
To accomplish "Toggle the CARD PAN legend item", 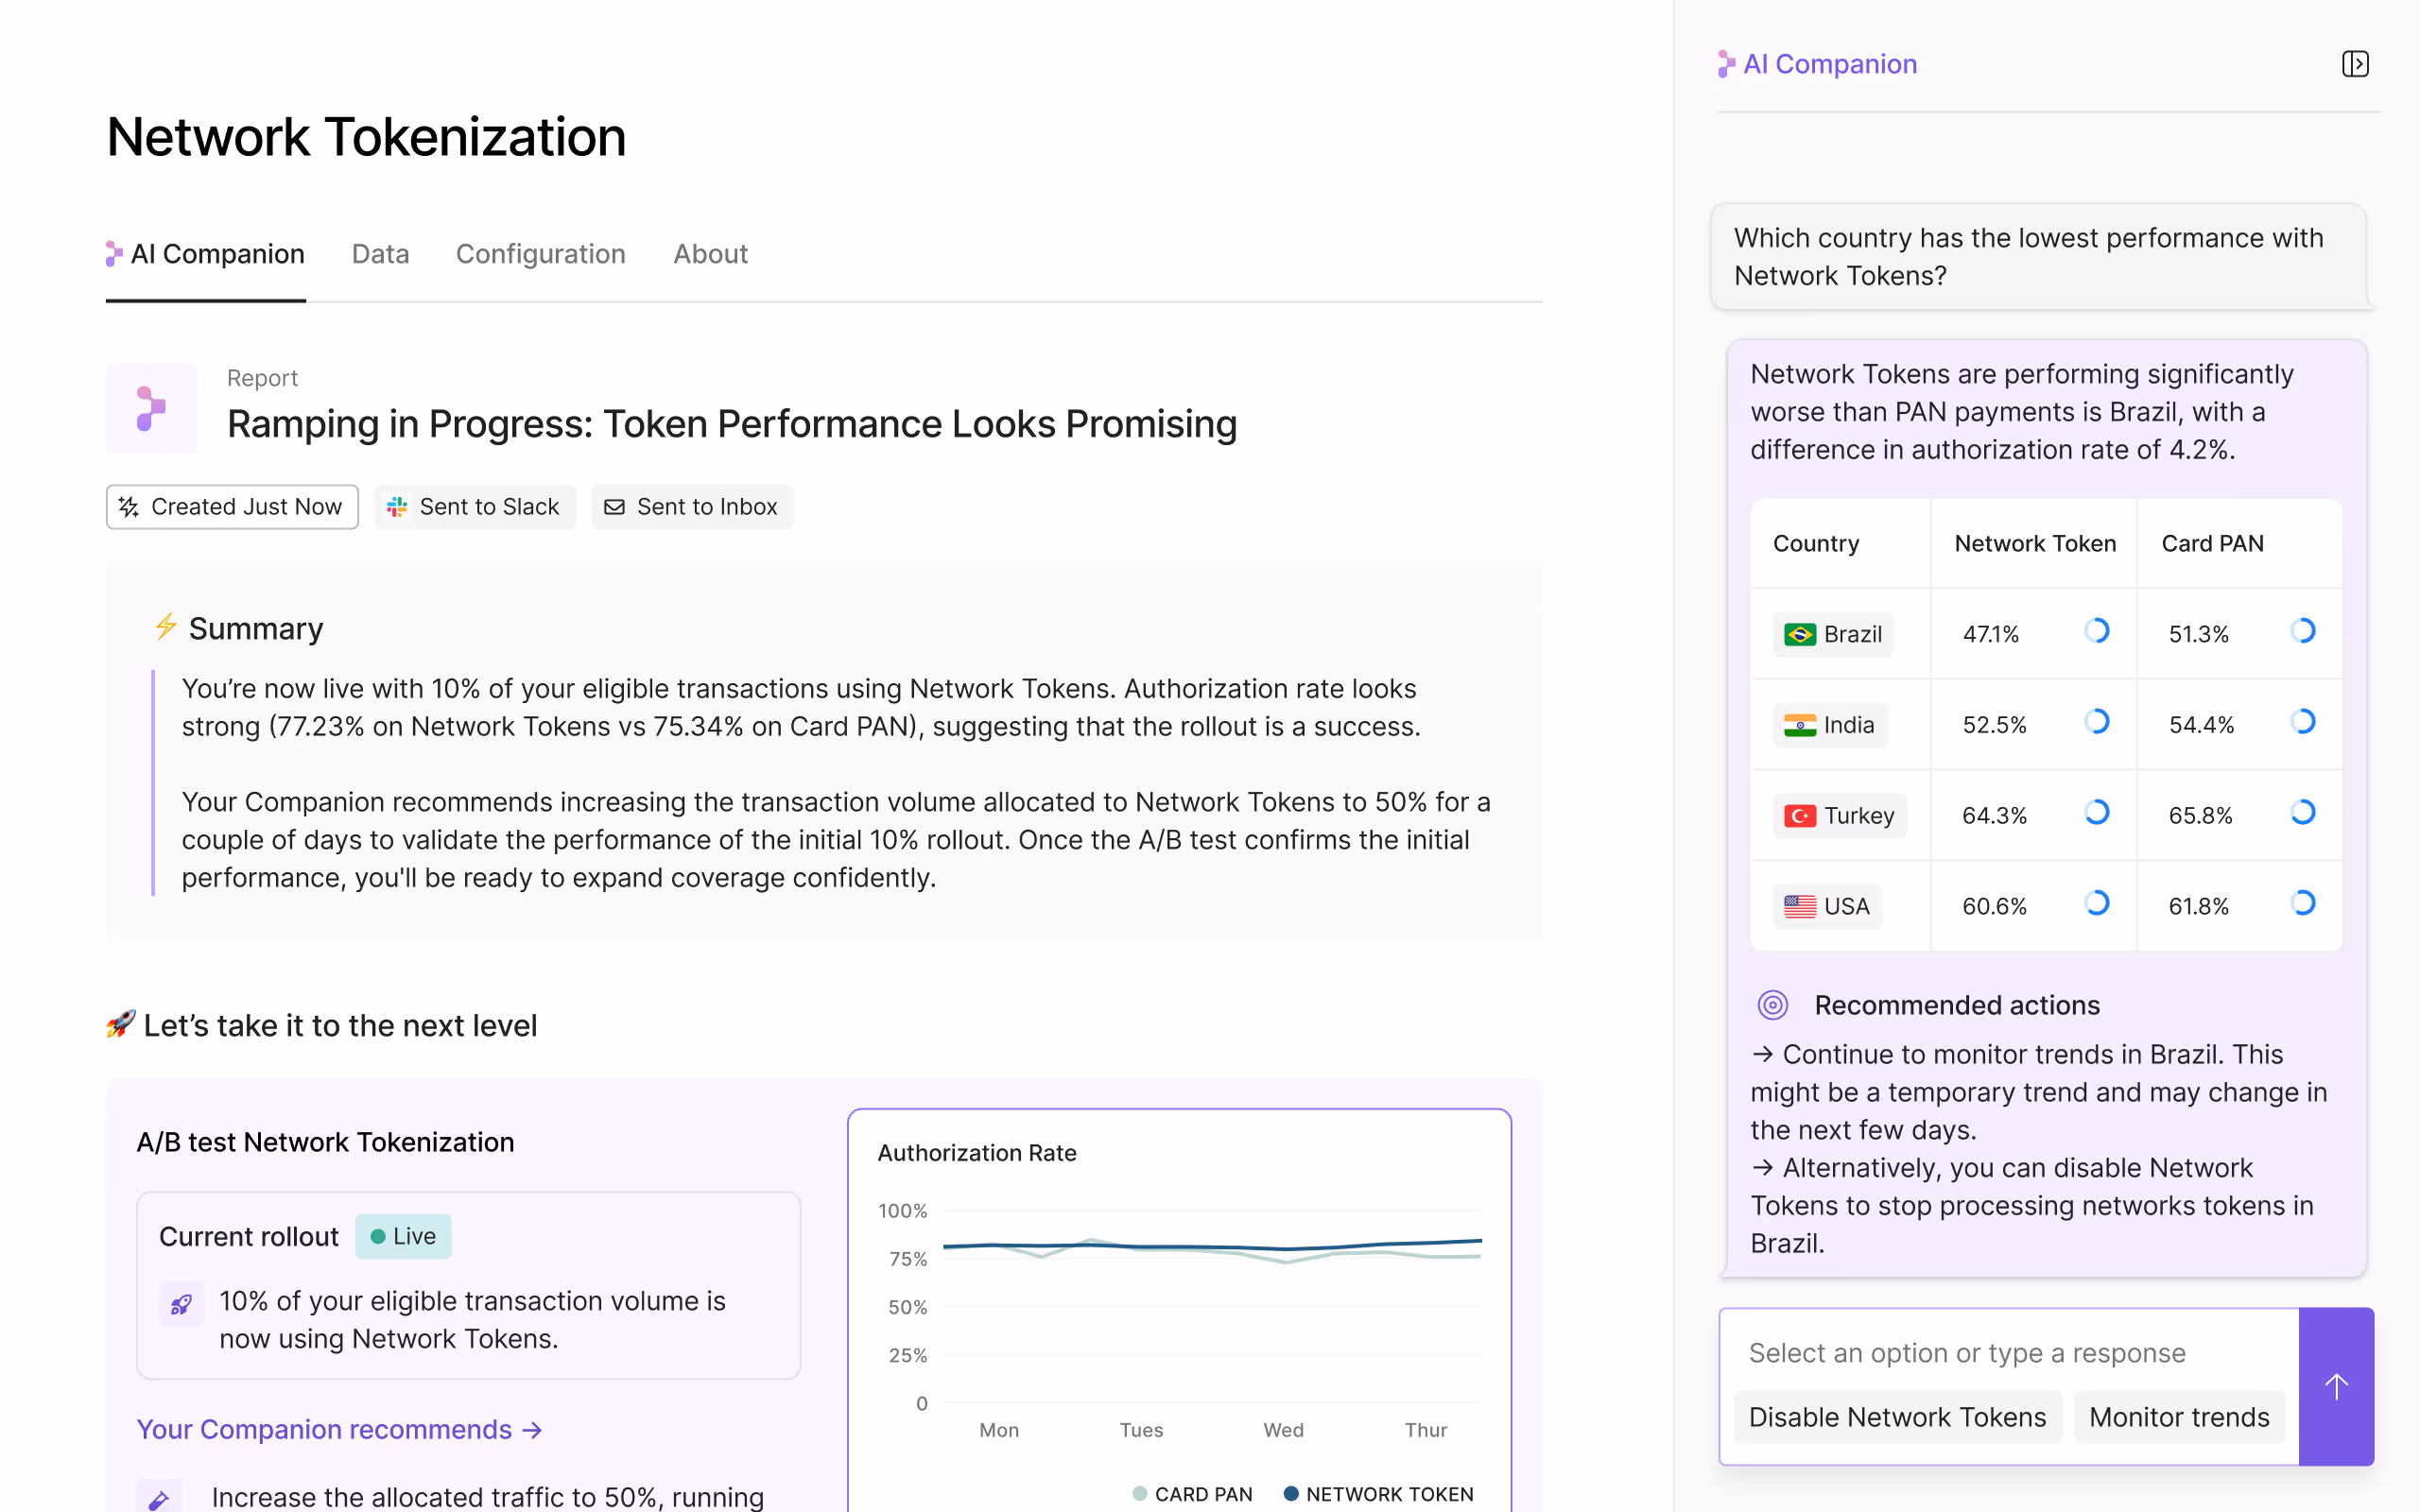I will point(1192,1494).
